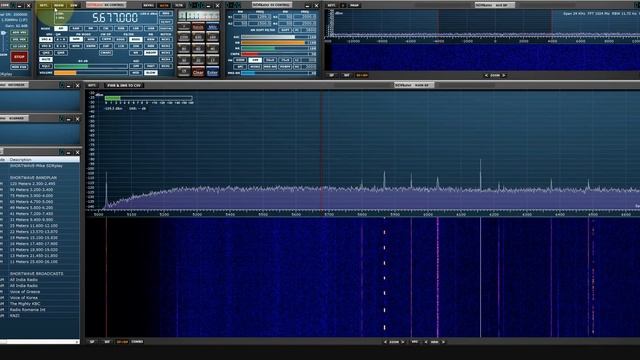Image resolution: width=640 pixels, height=360 pixels.
Task: Select SAM demodulation mode
Action: [76, 29]
